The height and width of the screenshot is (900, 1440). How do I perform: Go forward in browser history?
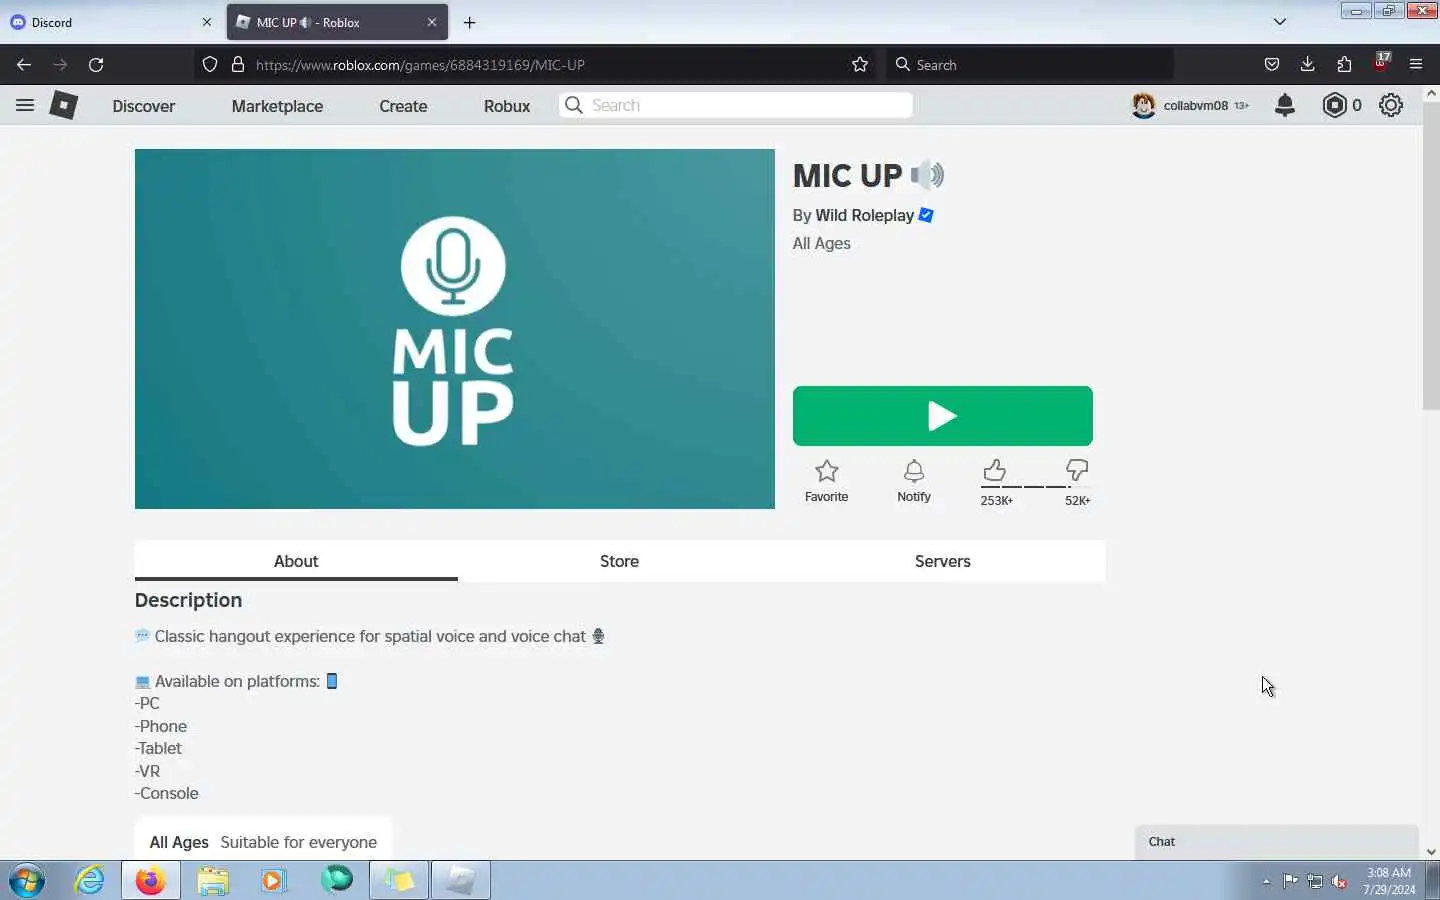pyautogui.click(x=60, y=64)
